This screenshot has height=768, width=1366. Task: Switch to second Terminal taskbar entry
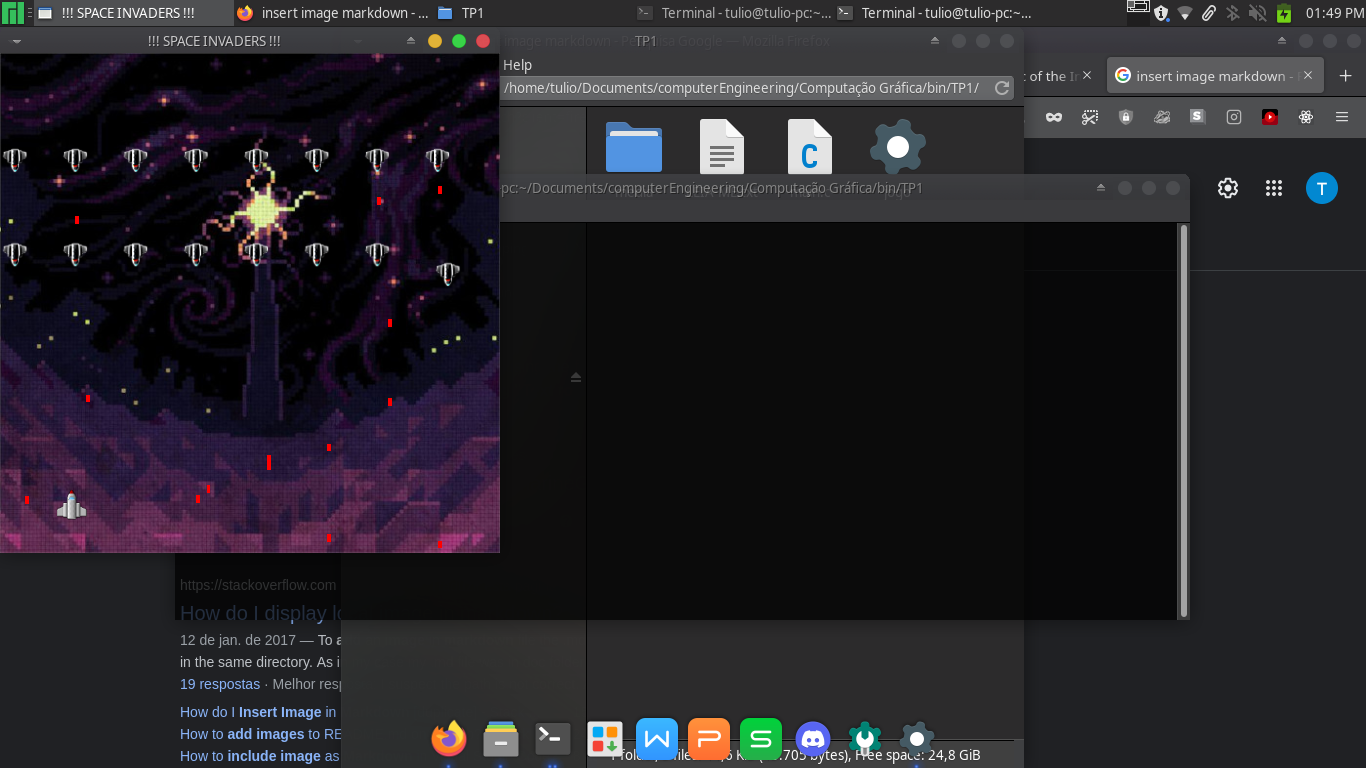point(933,13)
